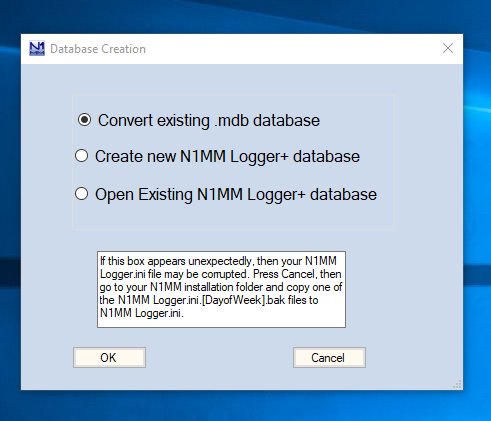This screenshot has width=491, height=421.
Task: Click the Database Creation title text
Action: coord(98,49)
